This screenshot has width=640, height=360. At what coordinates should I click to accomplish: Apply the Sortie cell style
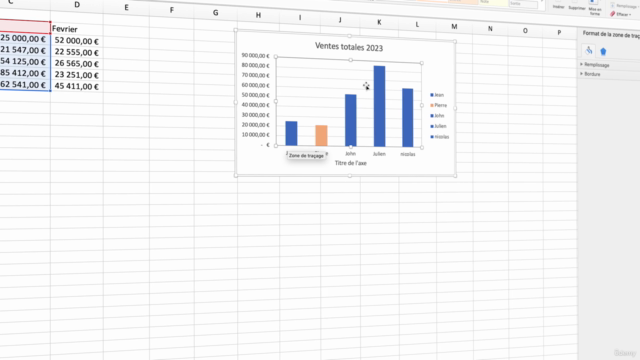coord(523,4)
